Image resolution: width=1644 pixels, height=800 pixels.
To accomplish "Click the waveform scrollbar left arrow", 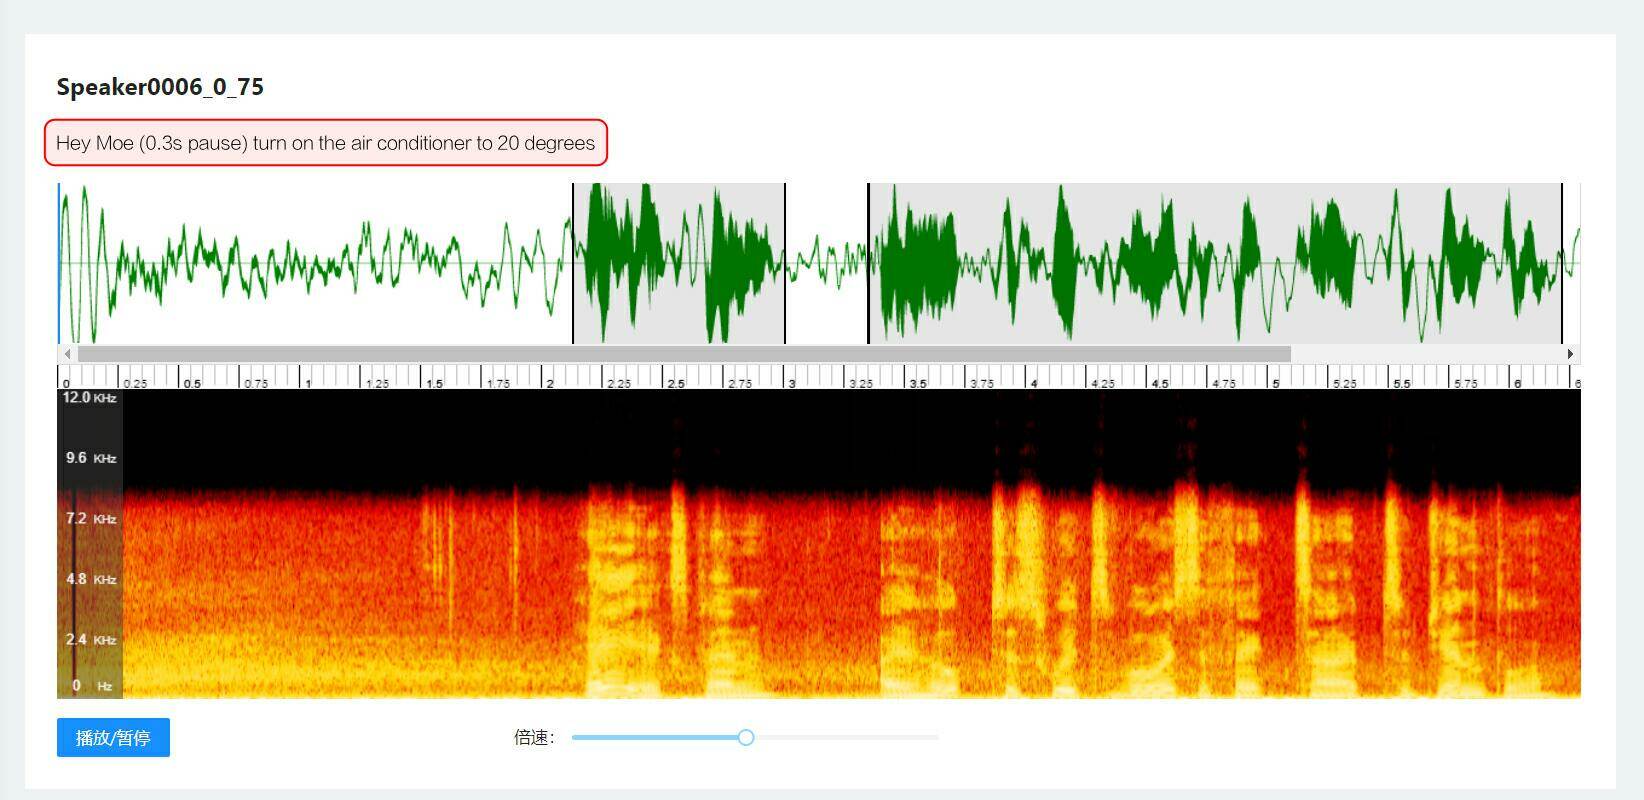I will click(x=67, y=354).
